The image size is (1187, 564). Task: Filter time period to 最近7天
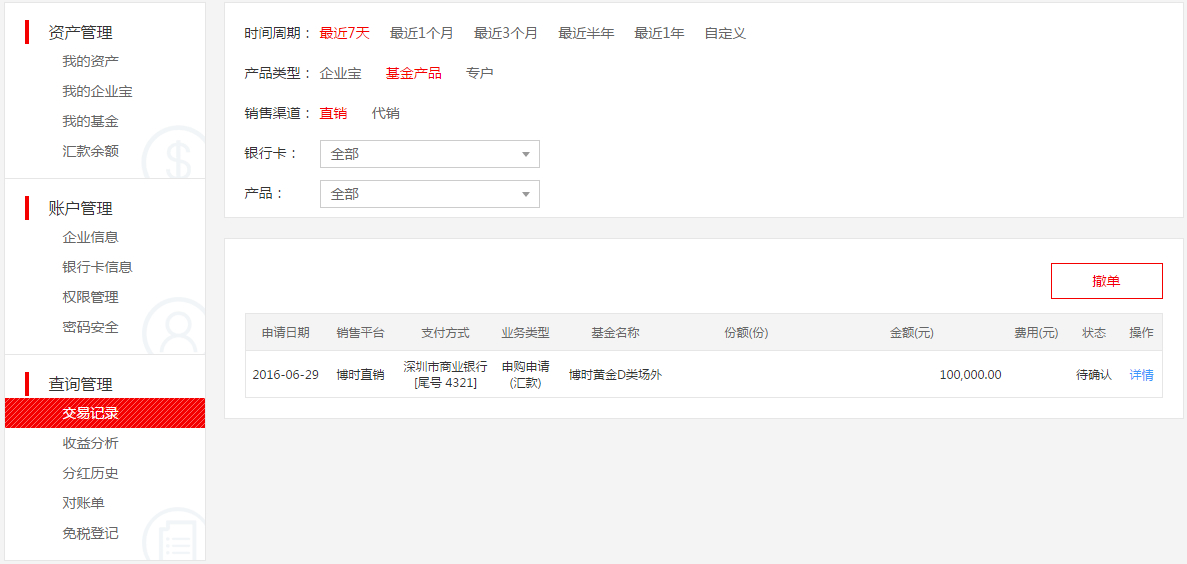click(344, 33)
